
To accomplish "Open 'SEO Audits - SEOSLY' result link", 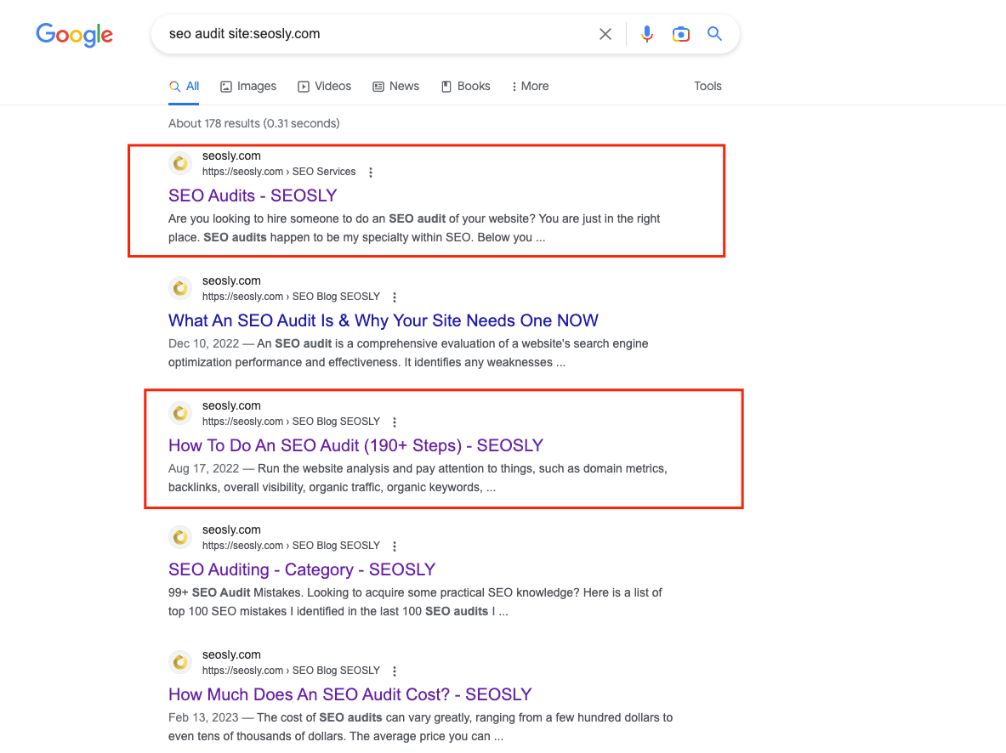I will pyautogui.click(x=252, y=196).
